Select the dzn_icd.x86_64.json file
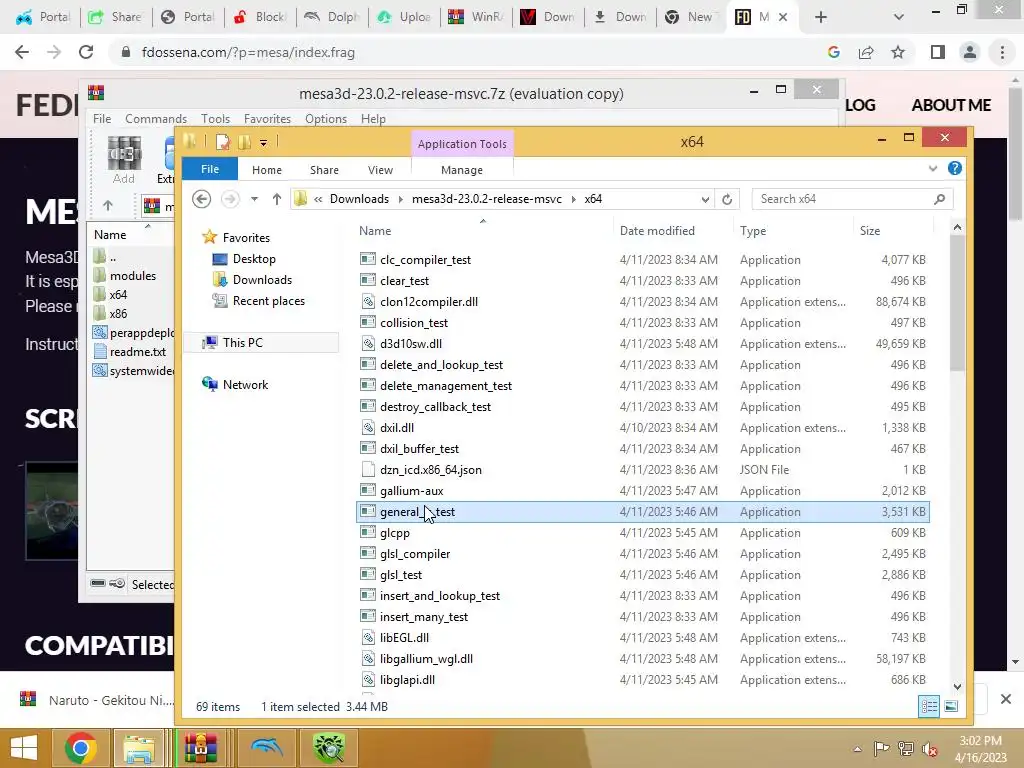 click(x=430, y=470)
